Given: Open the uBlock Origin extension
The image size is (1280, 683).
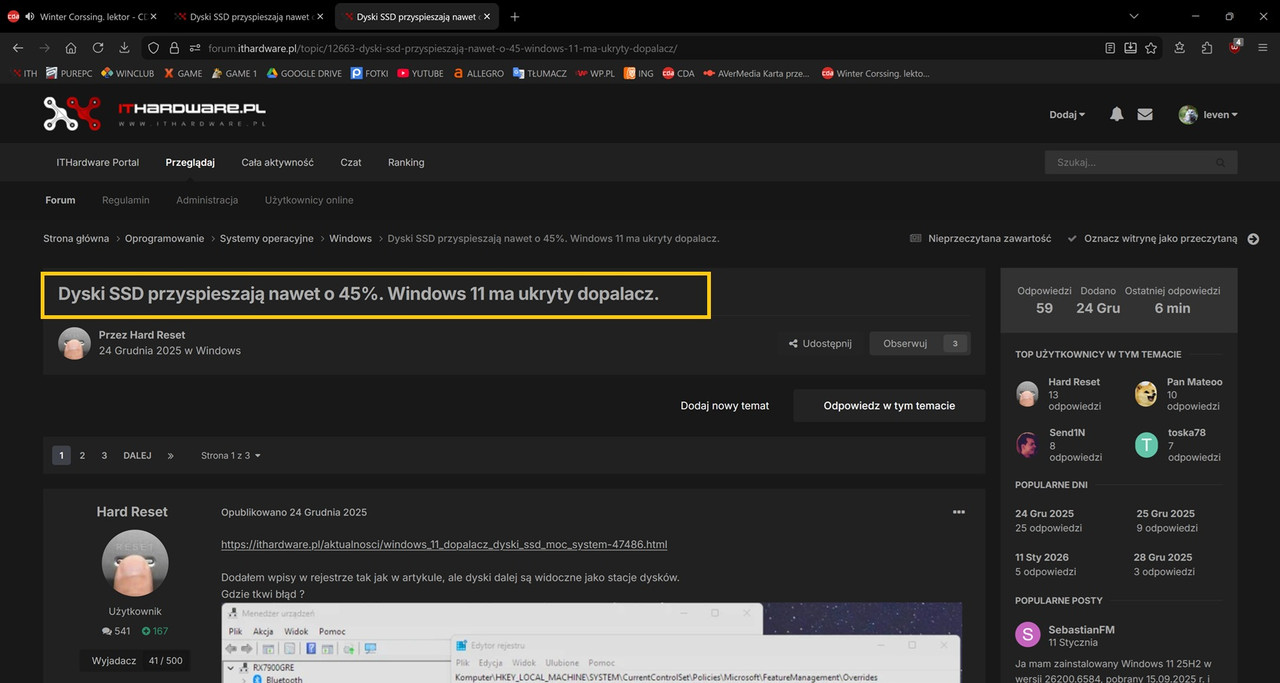Looking at the screenshot, I should pyautogui.click(x=1236, y=47).
